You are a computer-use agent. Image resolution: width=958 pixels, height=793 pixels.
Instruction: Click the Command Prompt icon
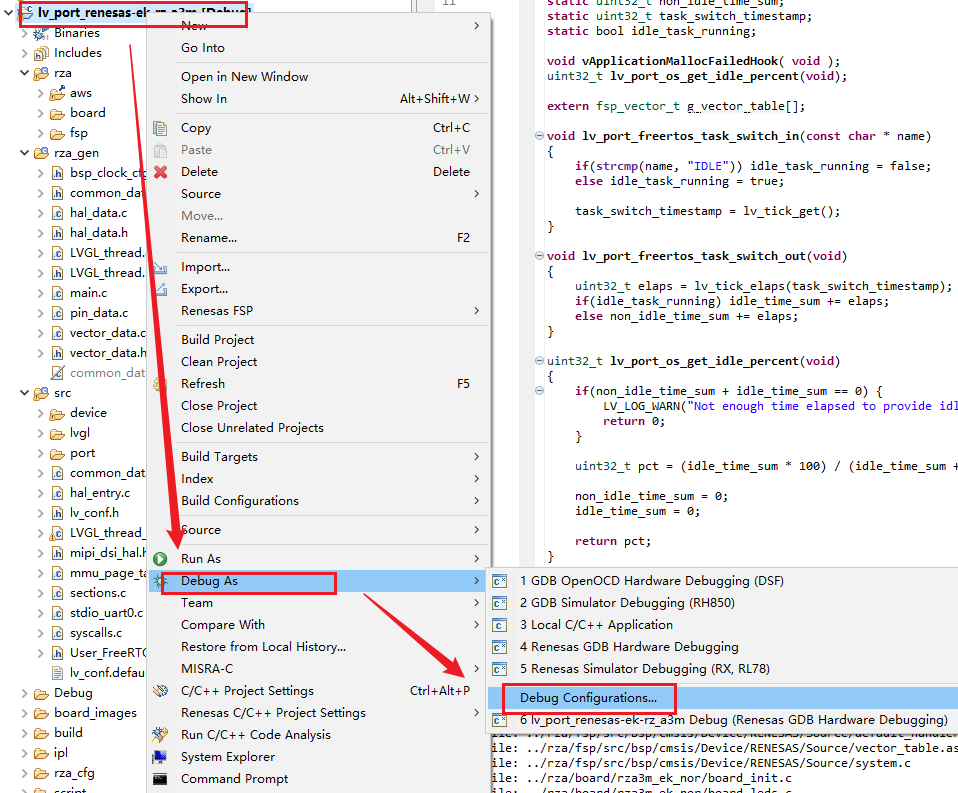click(160, 779)
